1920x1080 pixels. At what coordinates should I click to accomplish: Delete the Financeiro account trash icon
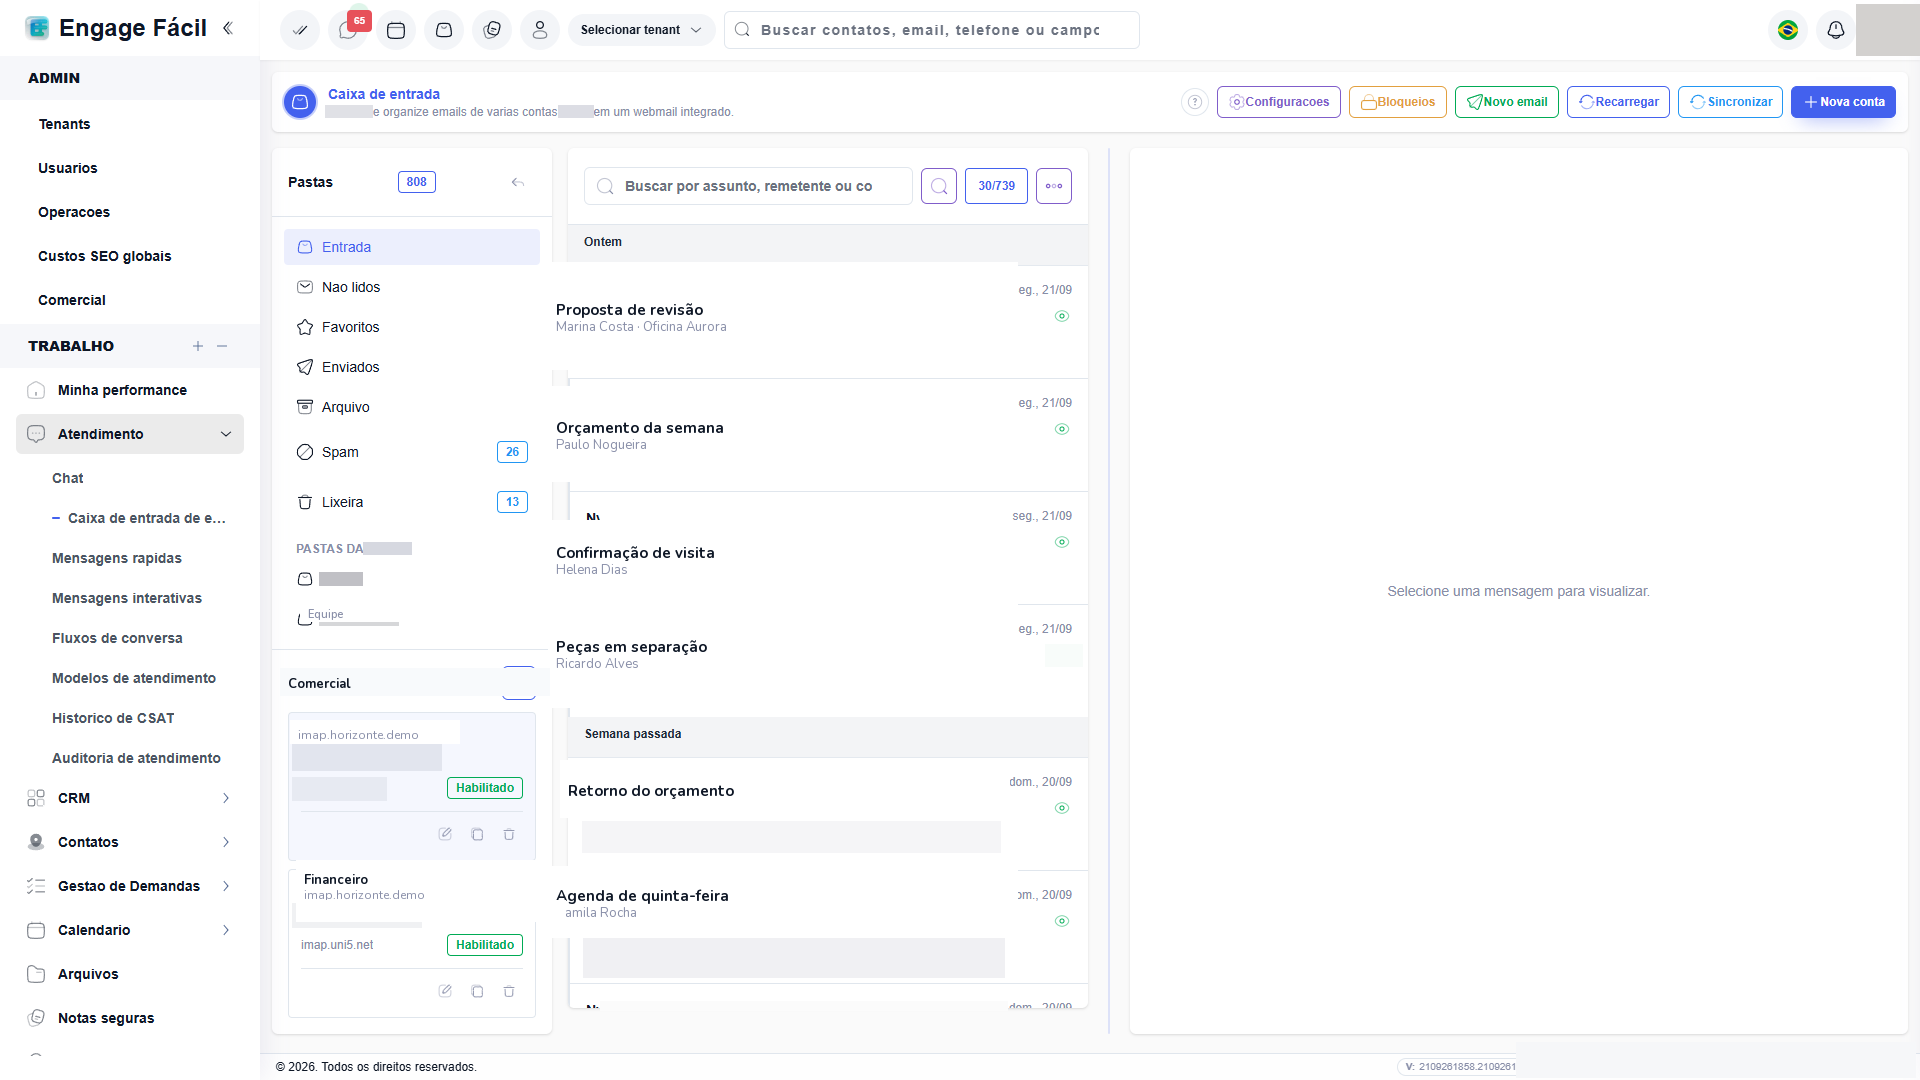509,991
